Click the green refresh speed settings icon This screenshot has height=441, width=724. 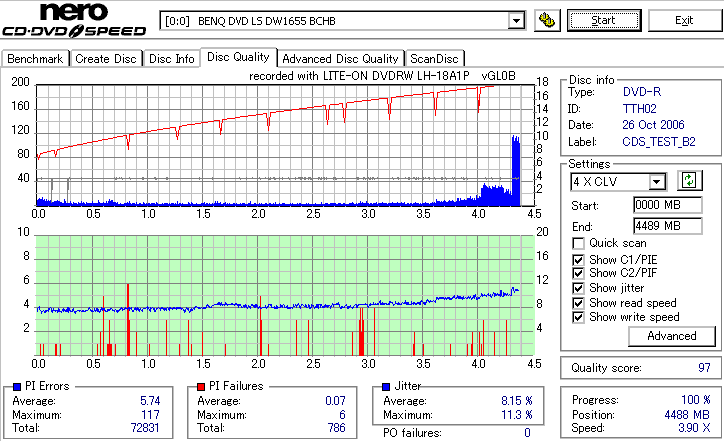(689, 180)
